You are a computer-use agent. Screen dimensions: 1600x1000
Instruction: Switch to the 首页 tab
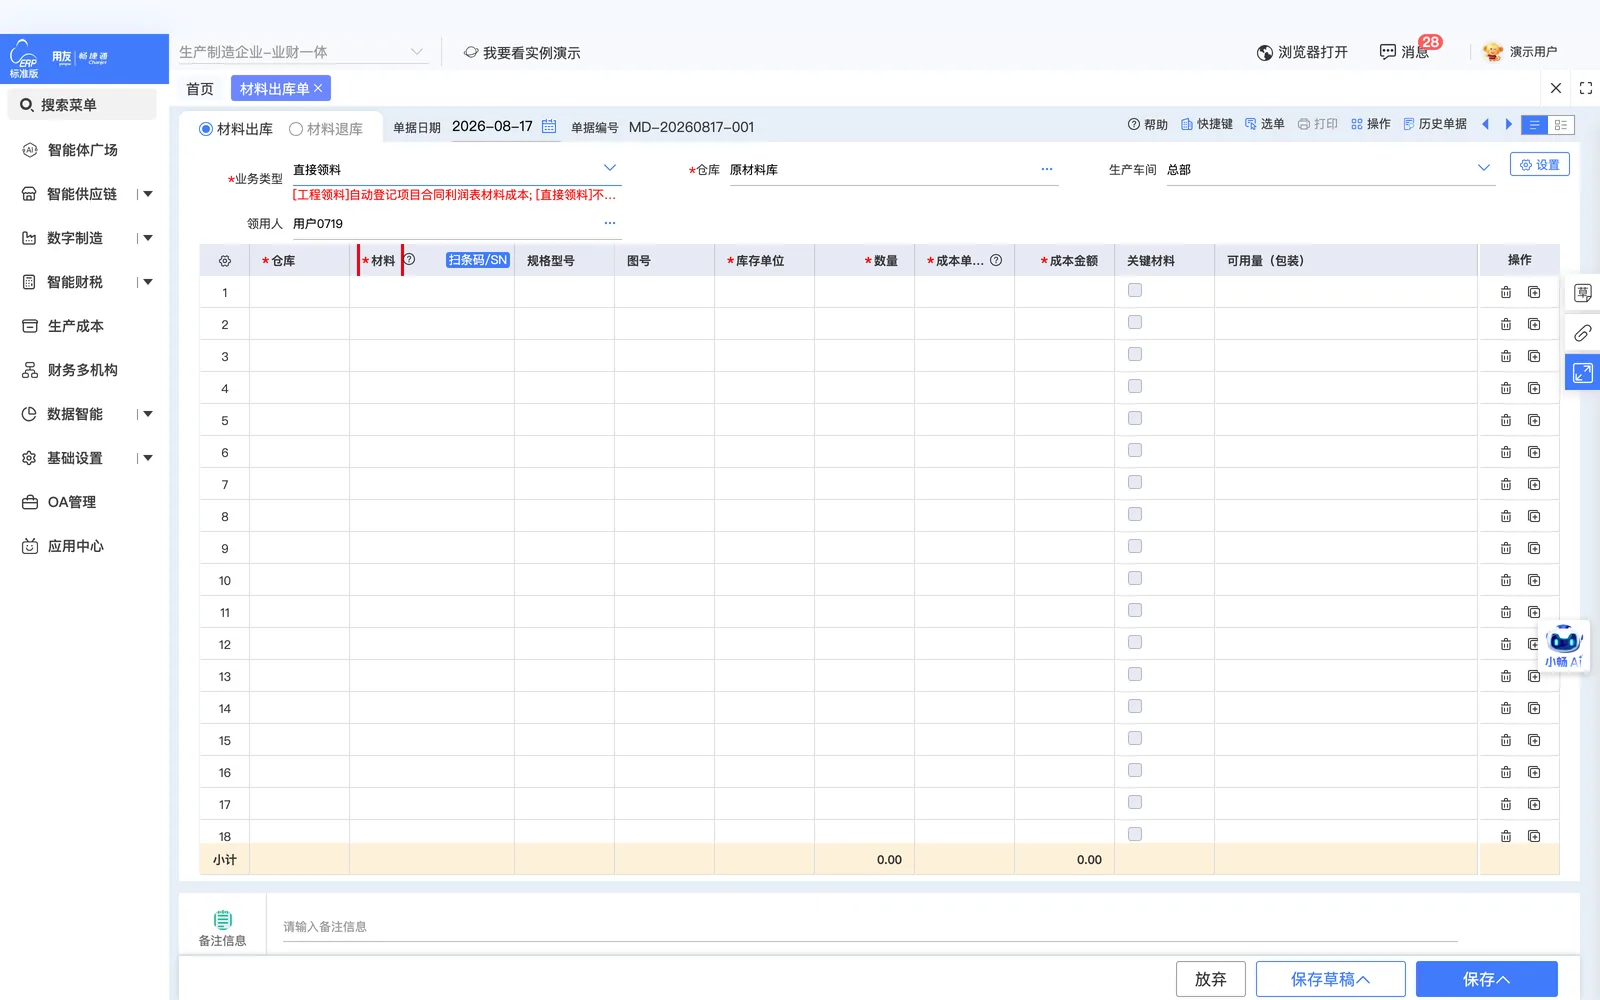(x=200, y=89)
